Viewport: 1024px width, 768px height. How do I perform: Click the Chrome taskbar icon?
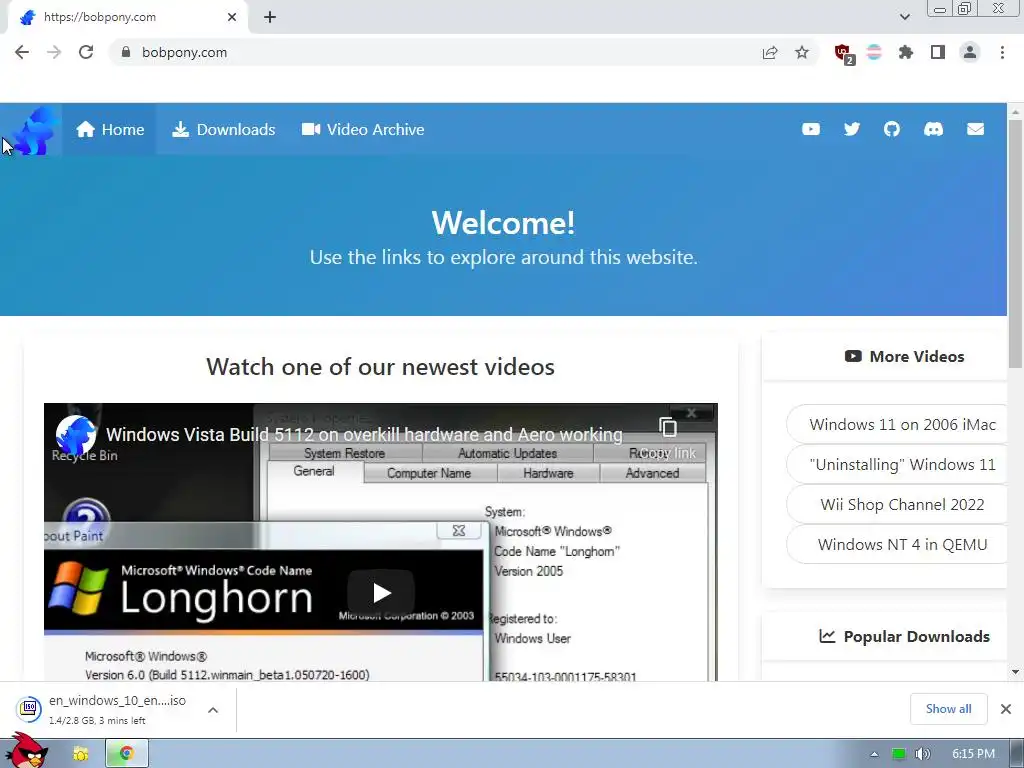(127, 754)
